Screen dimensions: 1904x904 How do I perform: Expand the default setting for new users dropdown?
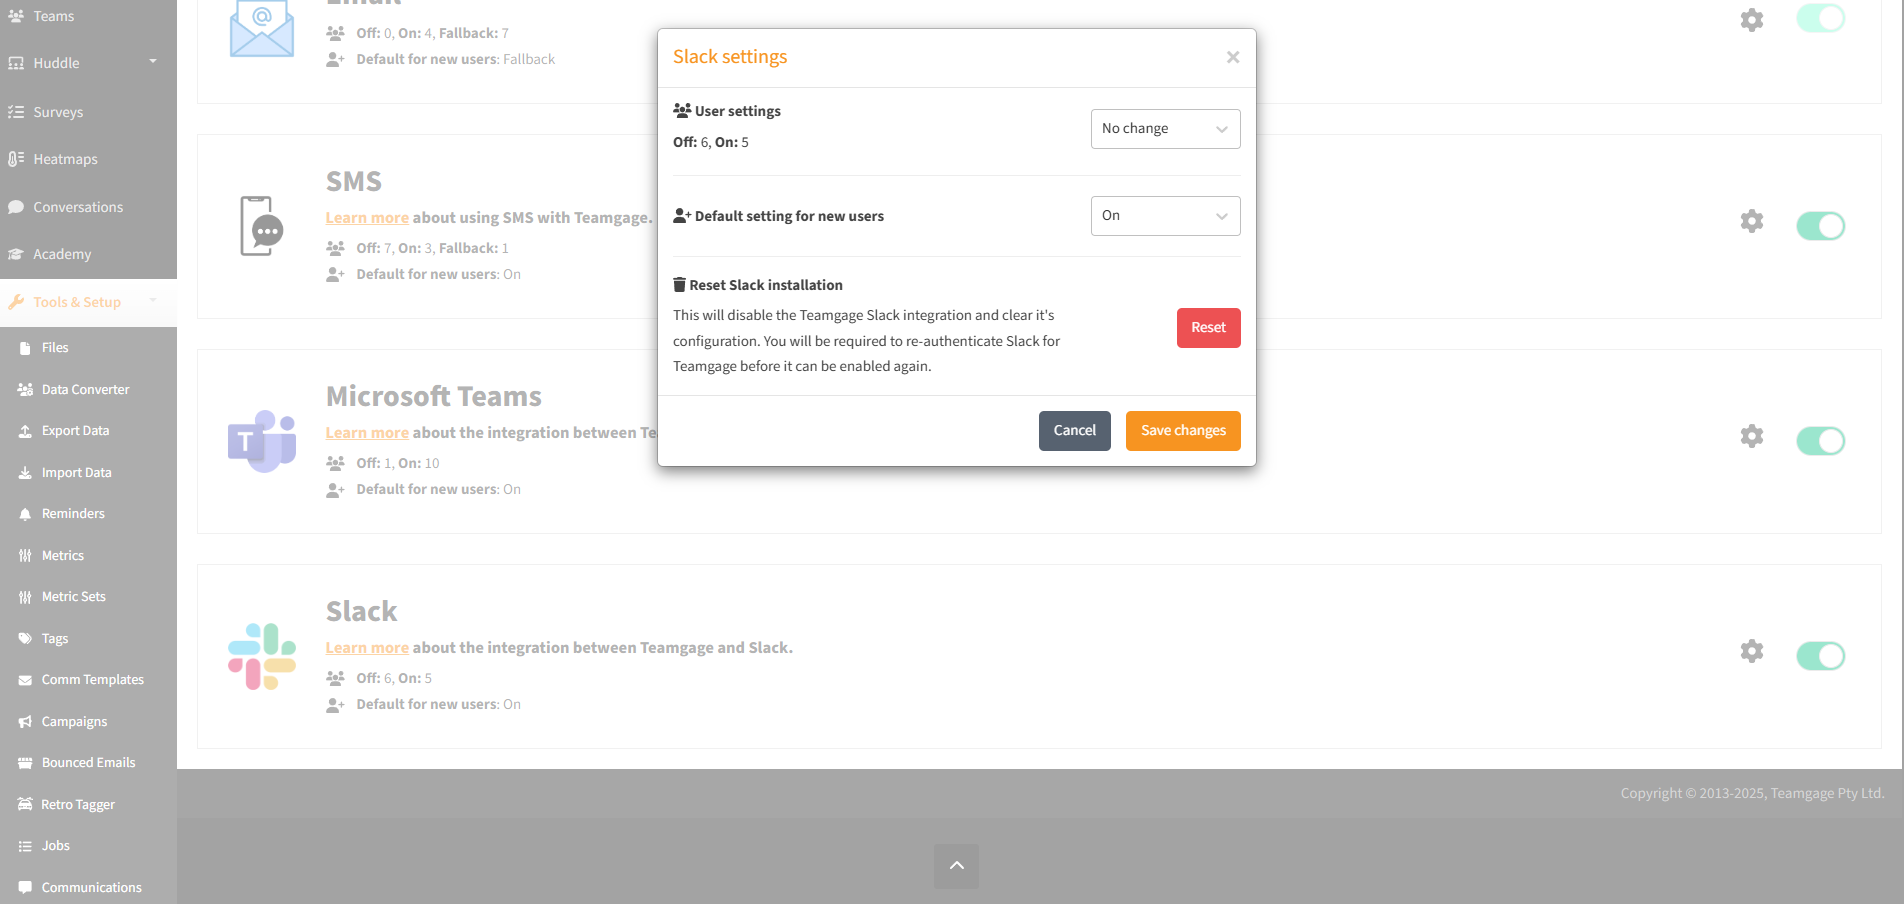1165,216
